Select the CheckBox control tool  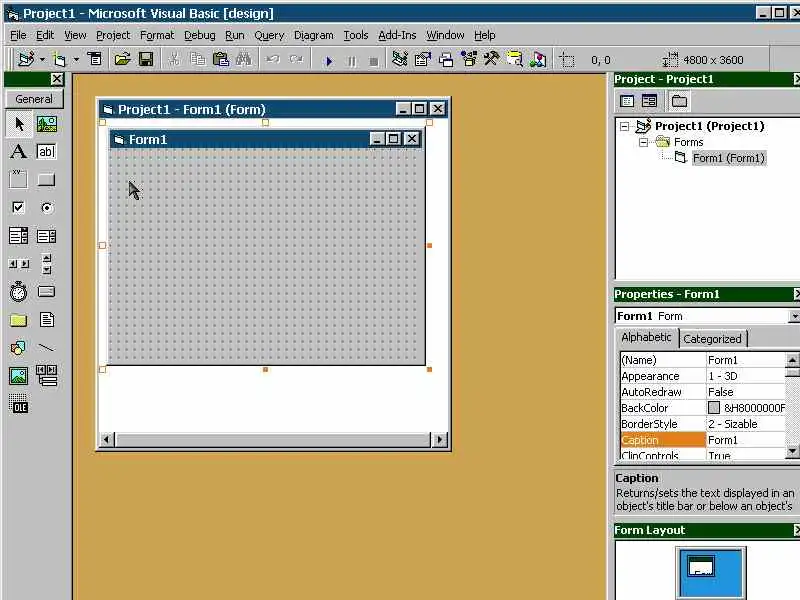(x=19, y=207)
